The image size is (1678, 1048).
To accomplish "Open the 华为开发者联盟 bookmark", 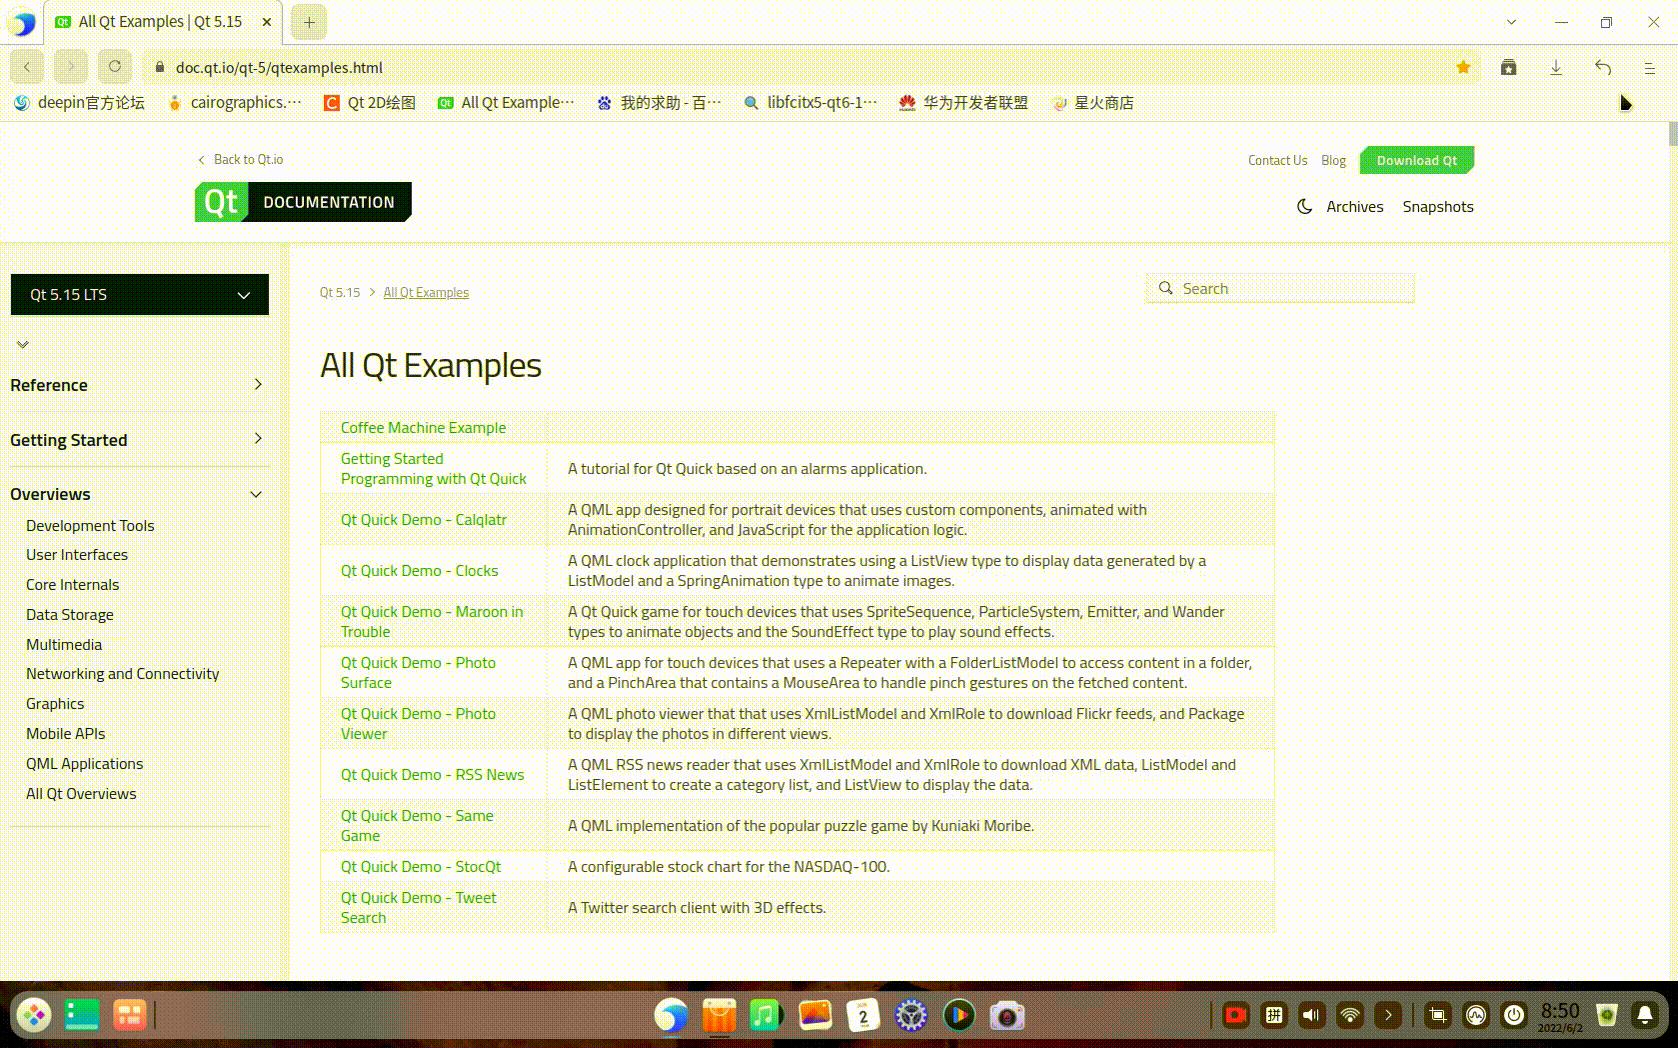I will click(964, 102).
